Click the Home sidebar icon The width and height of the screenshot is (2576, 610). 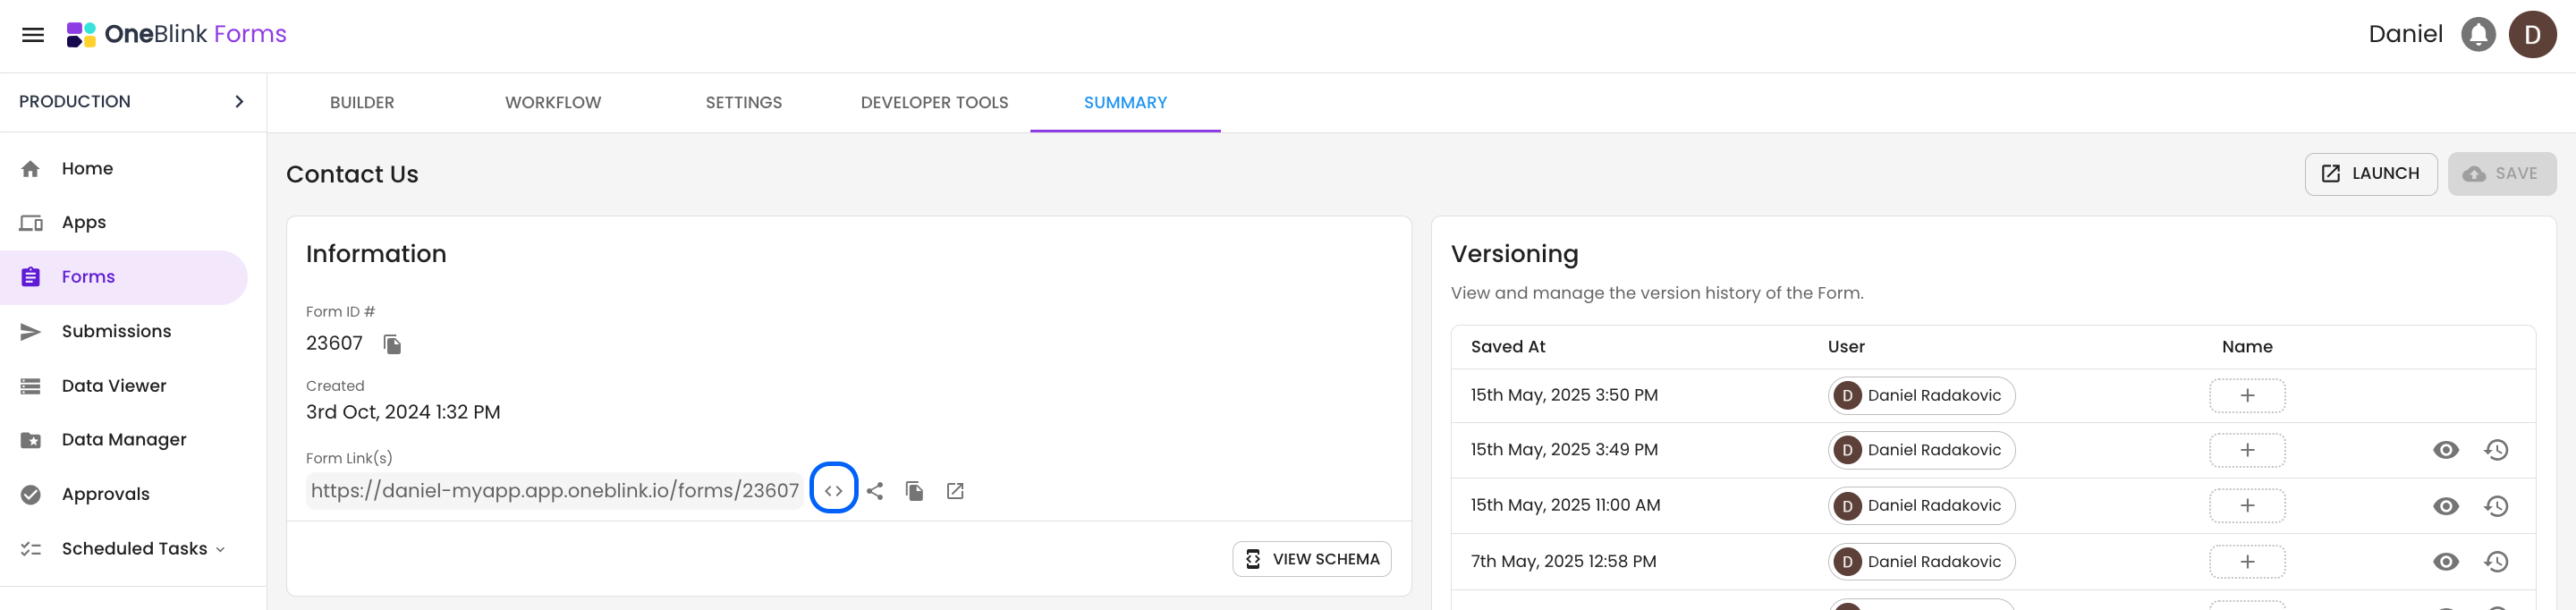[31, 169]
